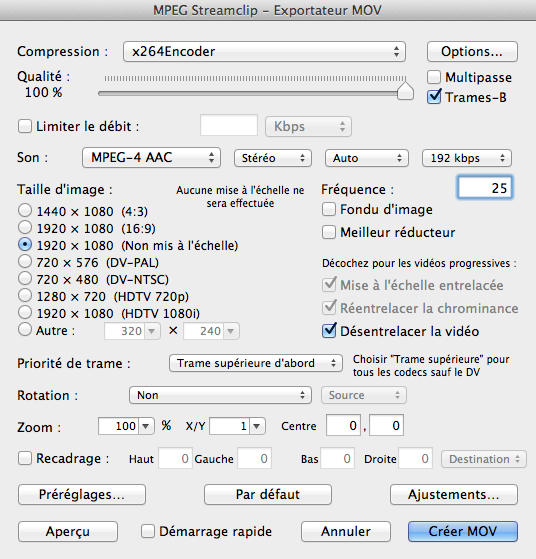Screen dimensions: 536x559
Task: Uncheck the Trames-B checkbox
Action: (x=434, y=97)
